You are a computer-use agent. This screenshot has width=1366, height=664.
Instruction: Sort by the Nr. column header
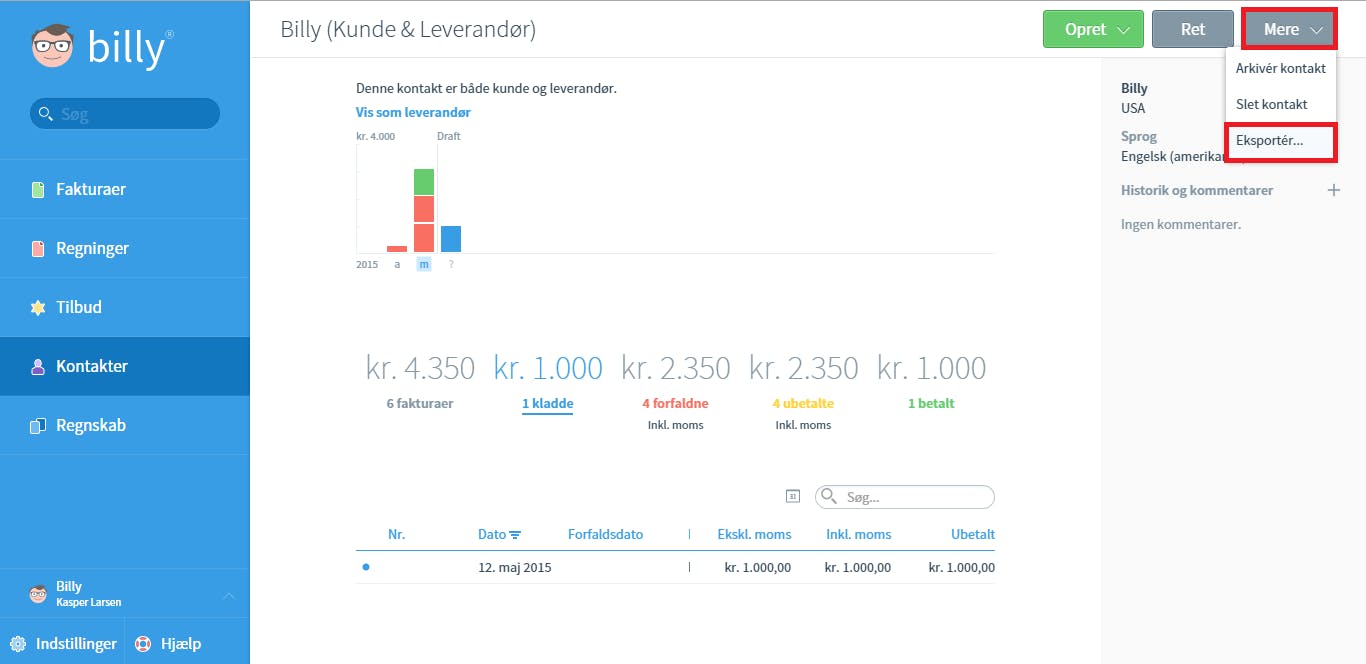(x=396, y=534)
